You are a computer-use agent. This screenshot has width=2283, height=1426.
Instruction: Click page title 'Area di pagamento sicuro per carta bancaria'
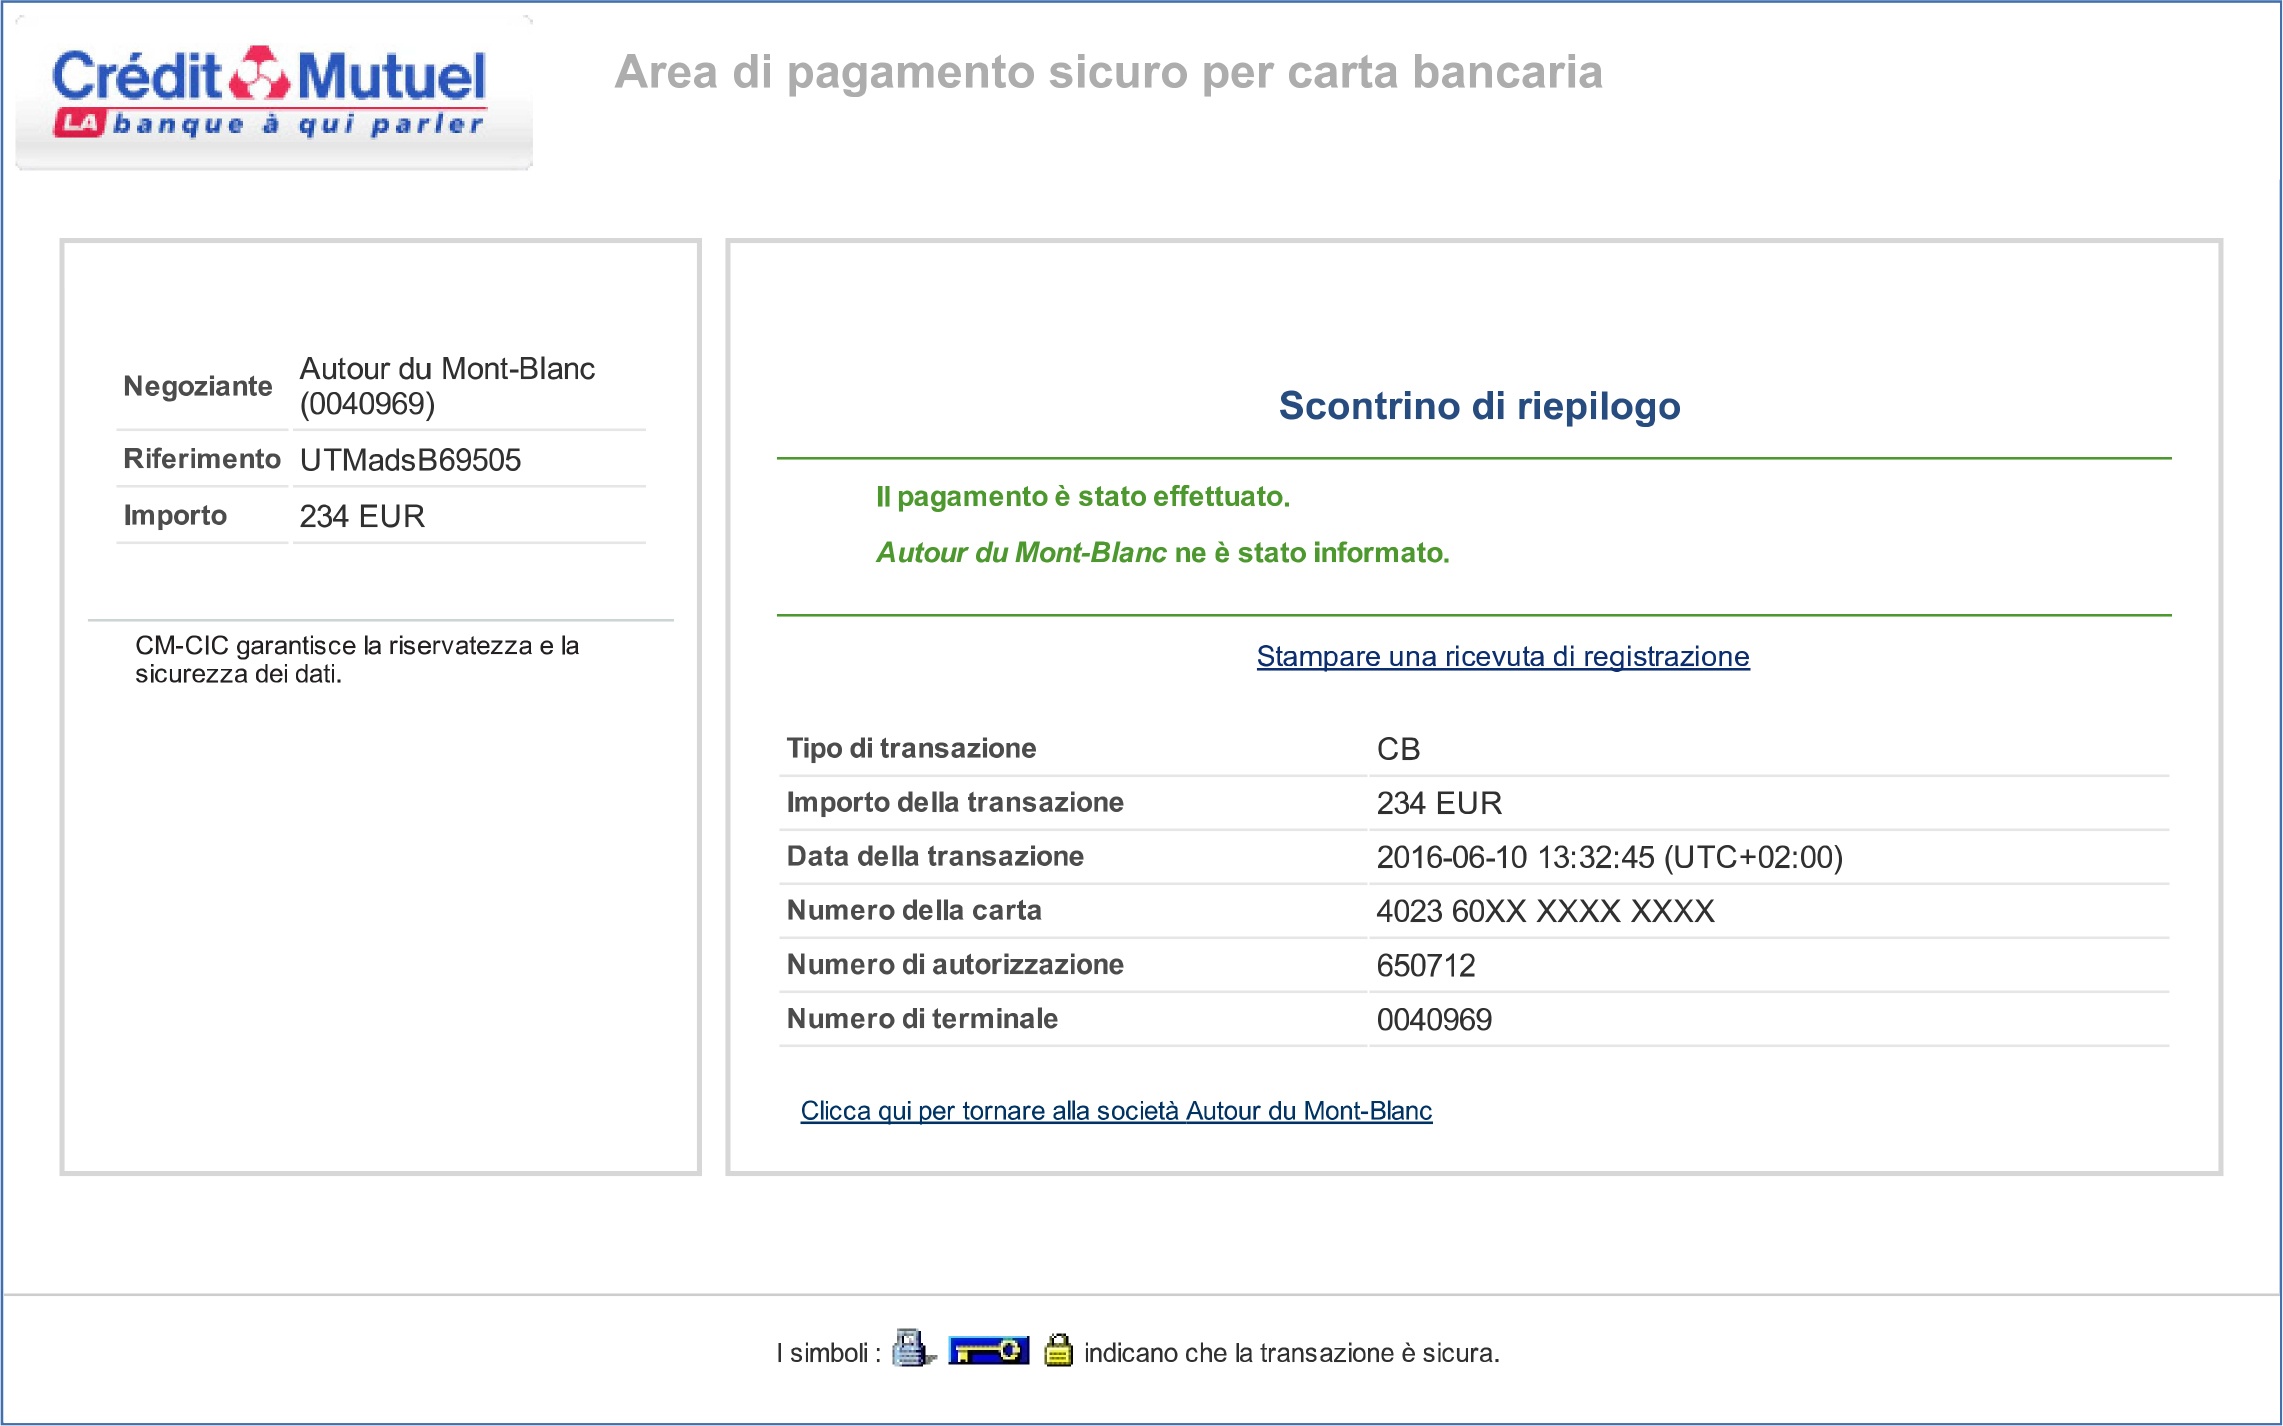(x=1108, y=73)
